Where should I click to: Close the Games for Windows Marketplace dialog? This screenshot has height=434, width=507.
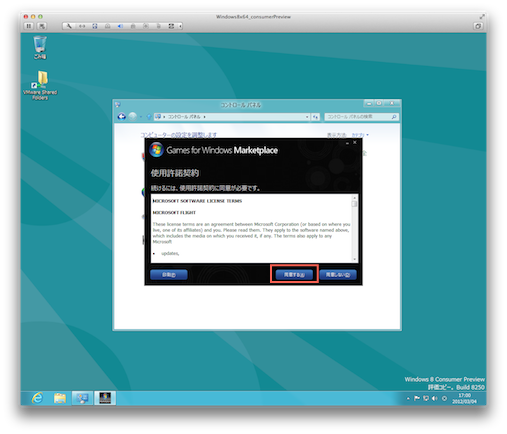point(355,142)
